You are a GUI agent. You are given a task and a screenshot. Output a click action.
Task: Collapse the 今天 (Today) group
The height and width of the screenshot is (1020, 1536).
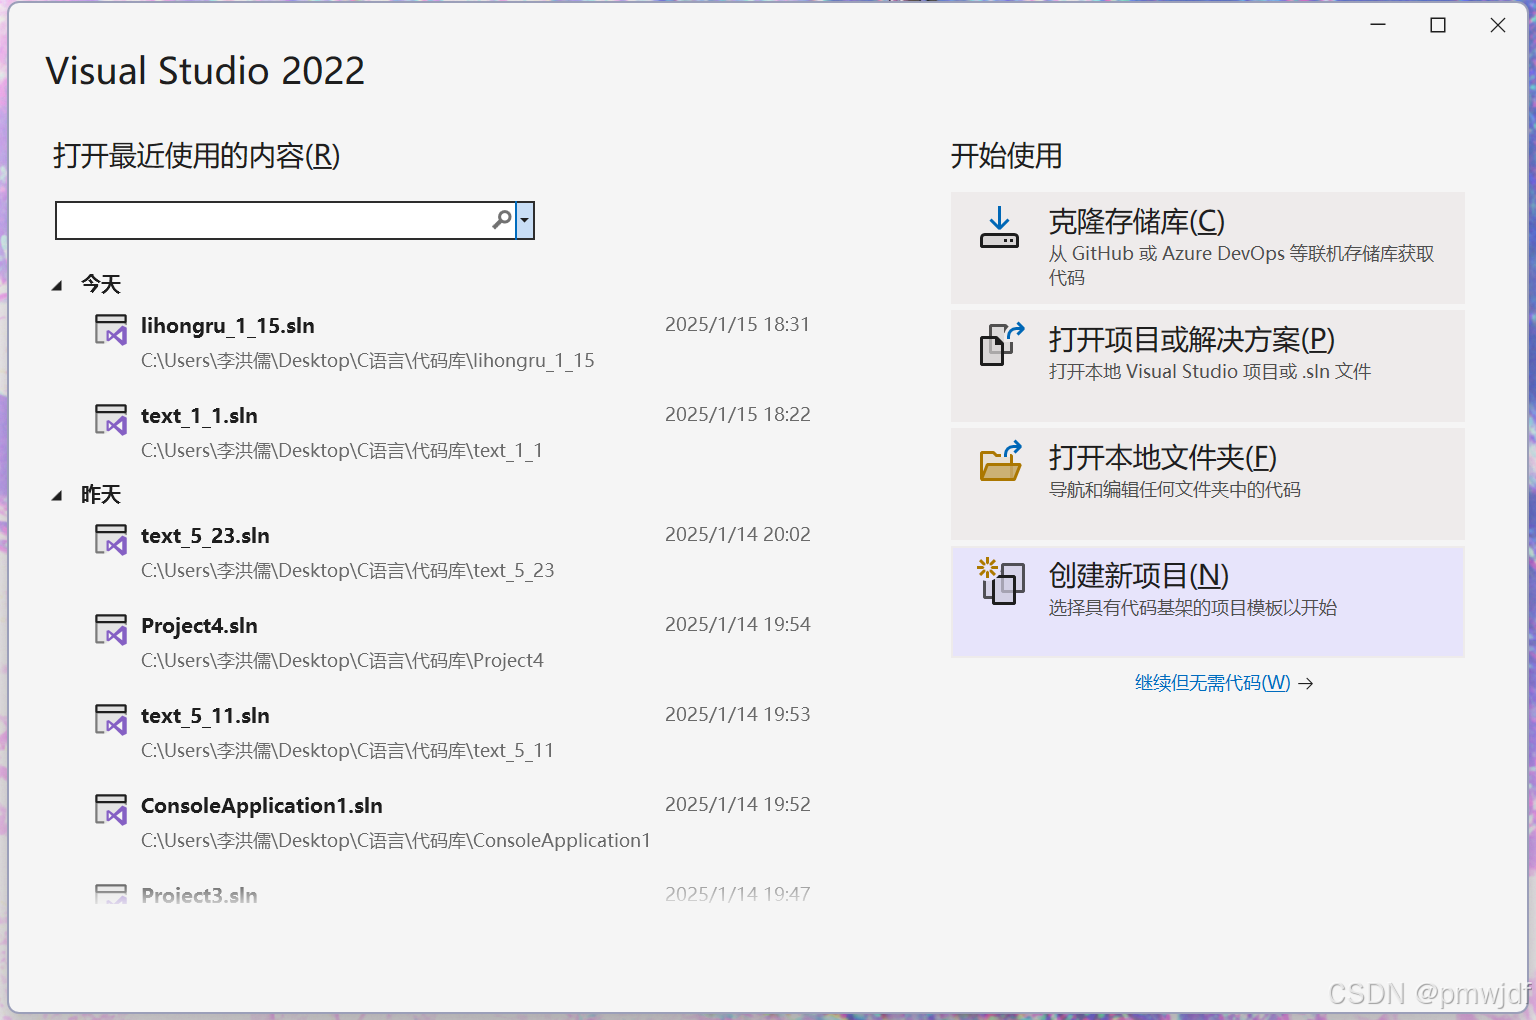pyautogui.click(x=58, y=284)
